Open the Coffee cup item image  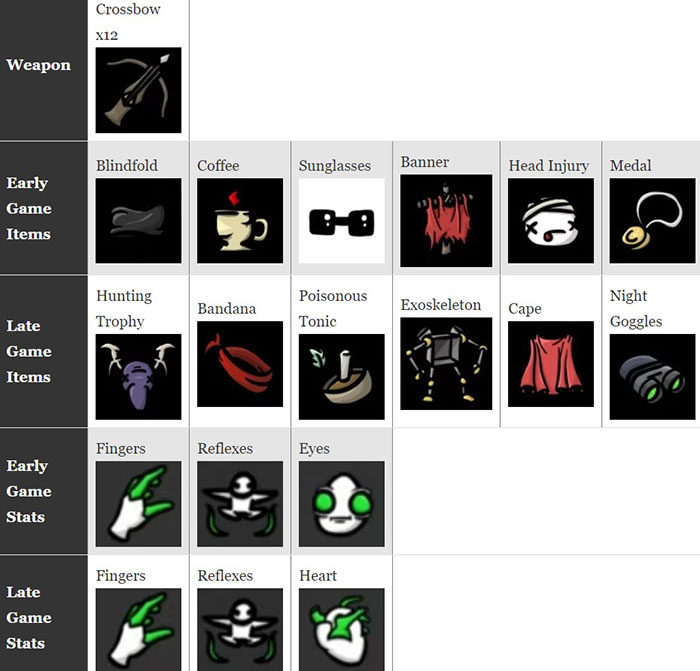coord(240,221)
